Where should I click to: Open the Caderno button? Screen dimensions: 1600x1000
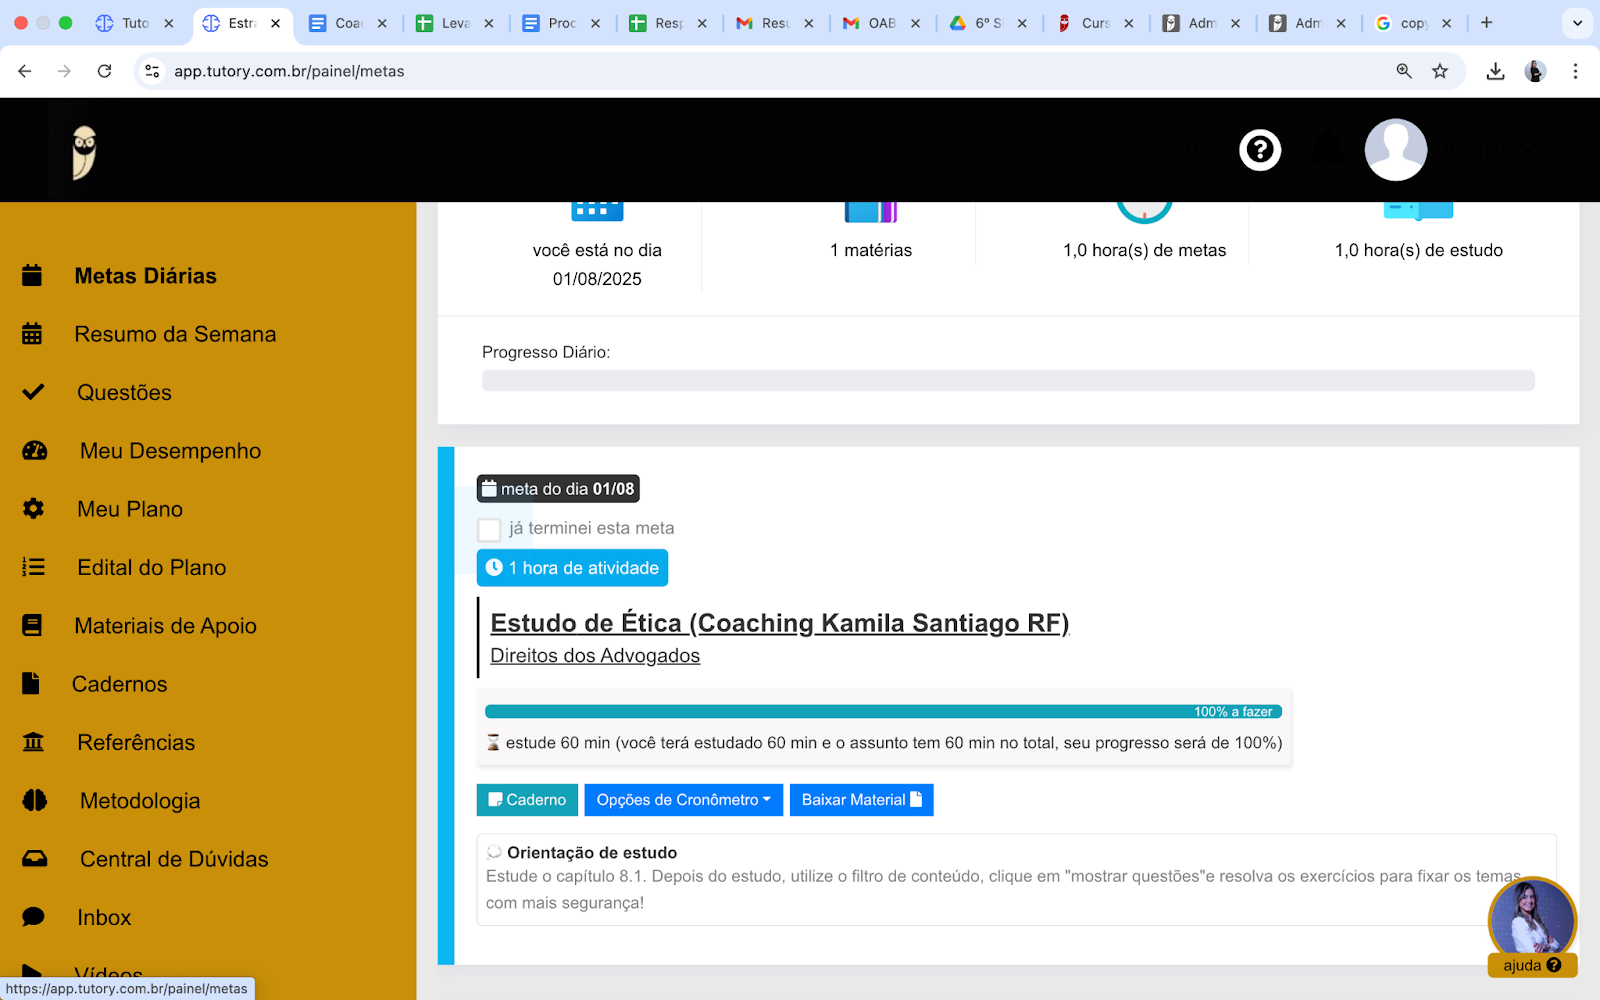click(x=528, y=800)
